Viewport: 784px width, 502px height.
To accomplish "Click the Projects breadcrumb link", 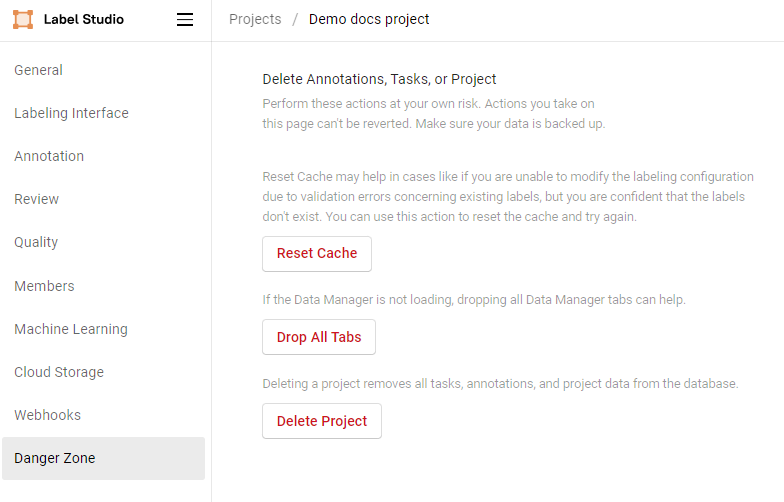I will 255,19.
